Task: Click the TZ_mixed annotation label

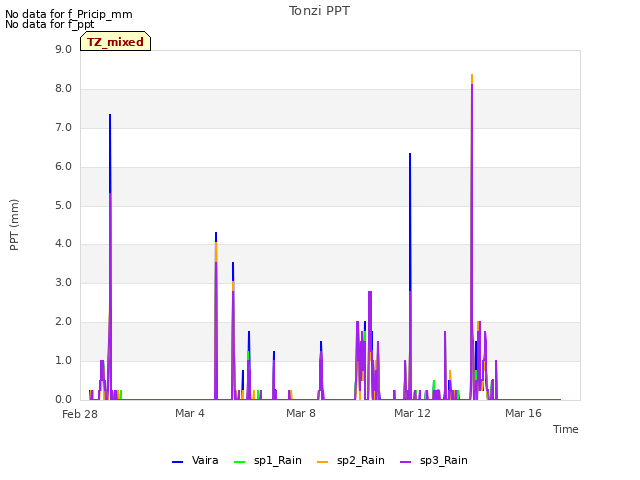Action: click(x=116, y=41)
